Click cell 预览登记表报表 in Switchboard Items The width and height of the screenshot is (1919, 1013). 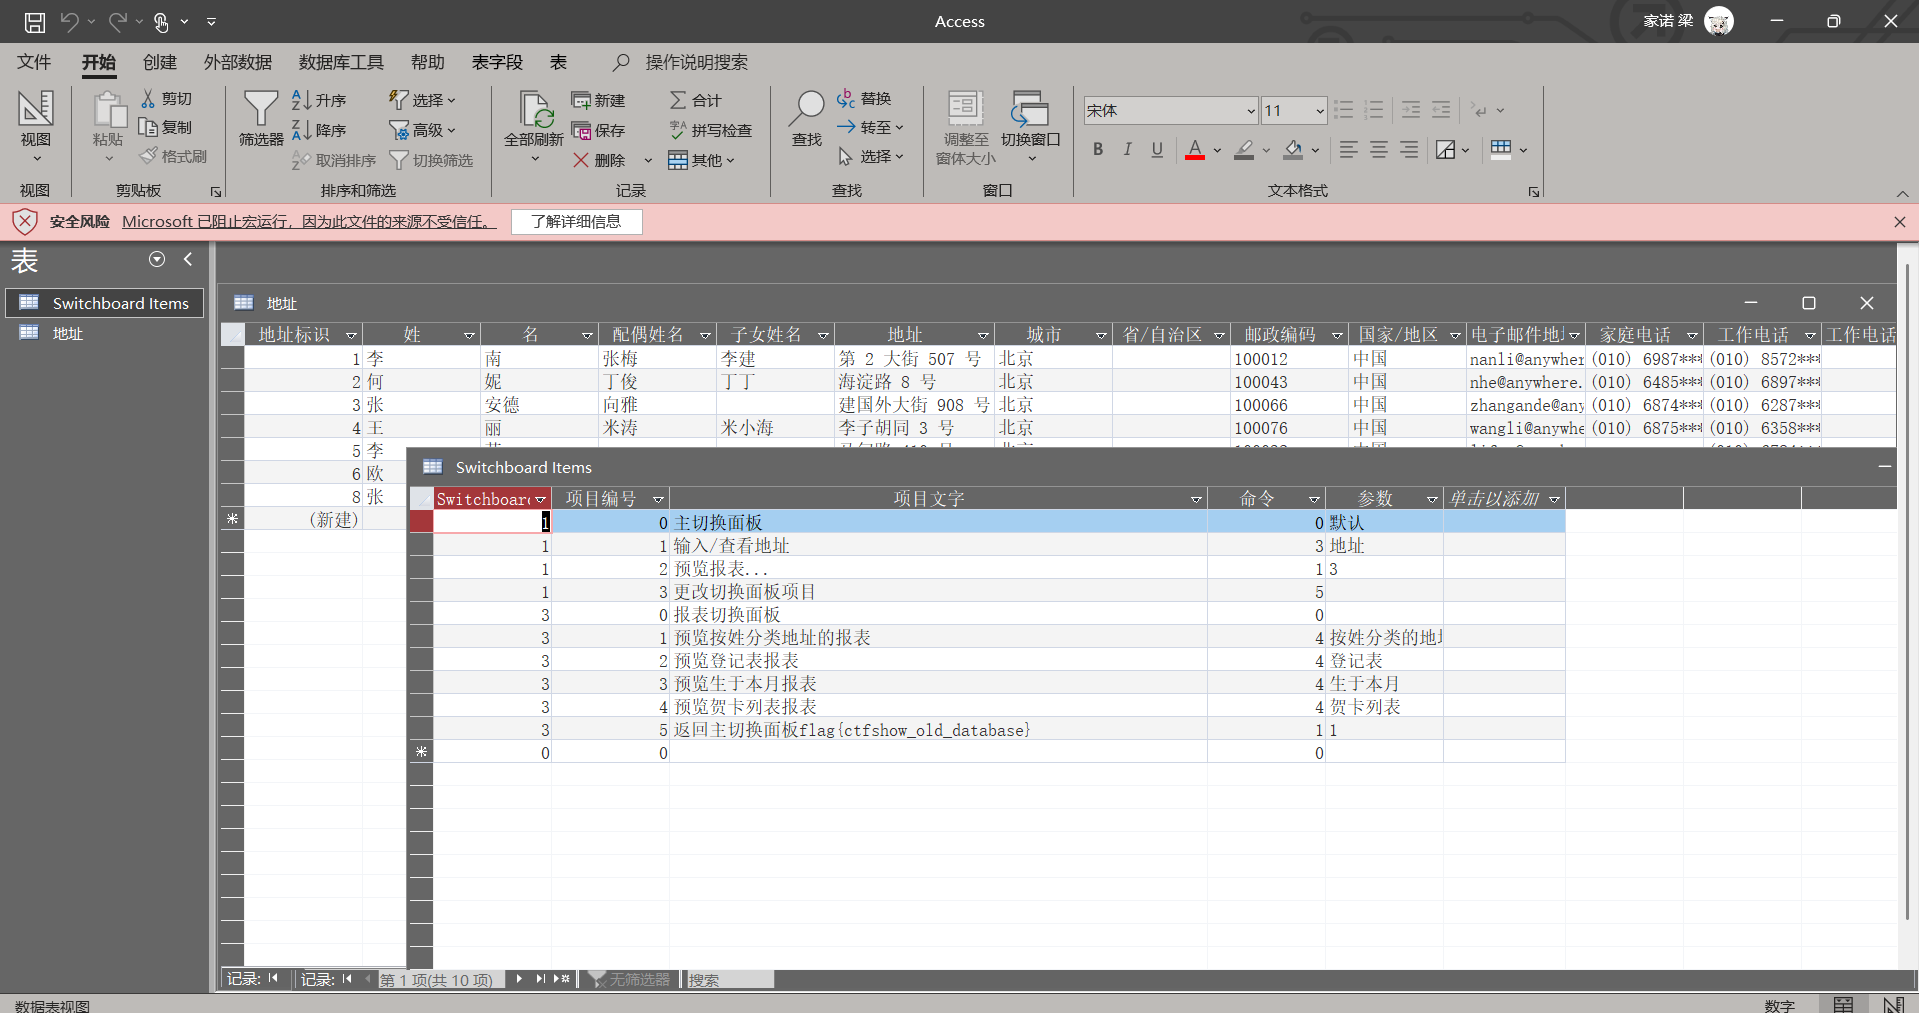point(938,661)
